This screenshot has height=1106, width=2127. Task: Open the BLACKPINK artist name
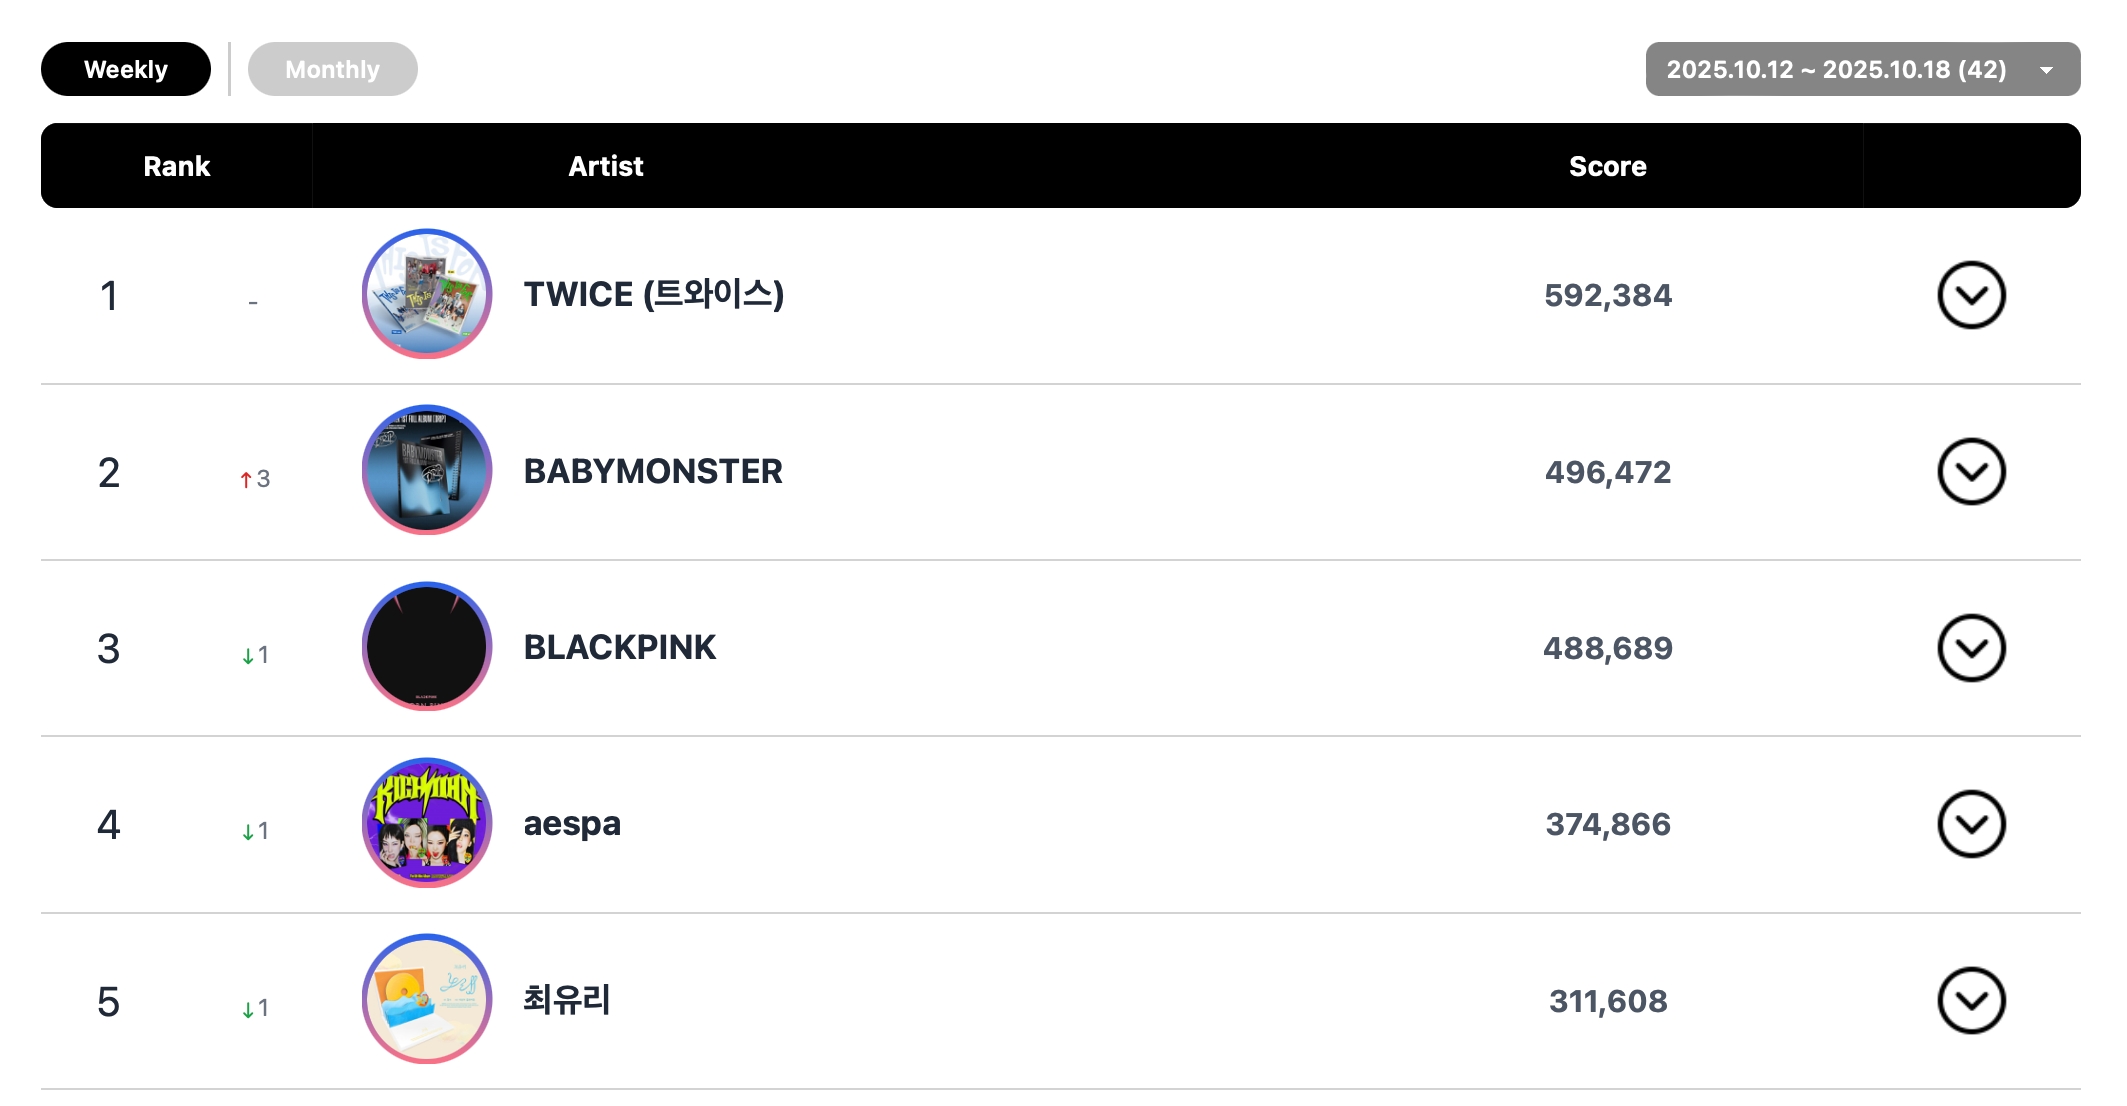pos(619,647)
